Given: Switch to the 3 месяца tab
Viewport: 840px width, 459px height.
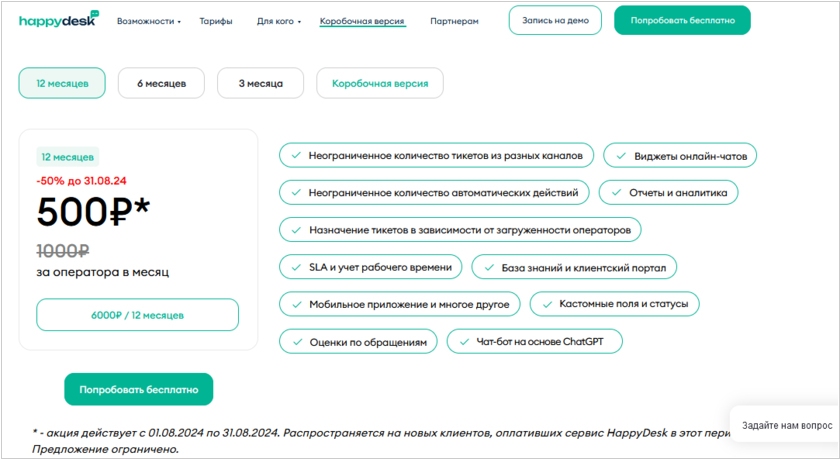Looking at the screenshot, I should click(260, 83).
